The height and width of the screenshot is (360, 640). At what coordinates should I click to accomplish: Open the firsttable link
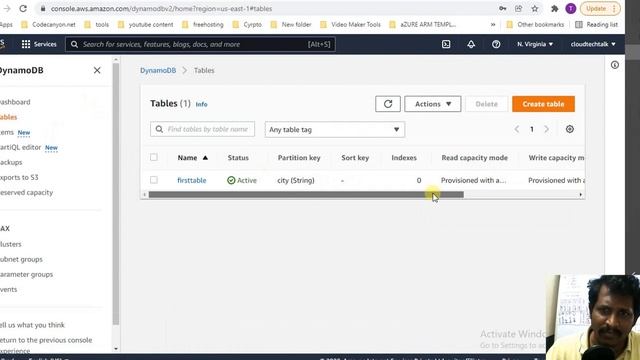(191, 180)
